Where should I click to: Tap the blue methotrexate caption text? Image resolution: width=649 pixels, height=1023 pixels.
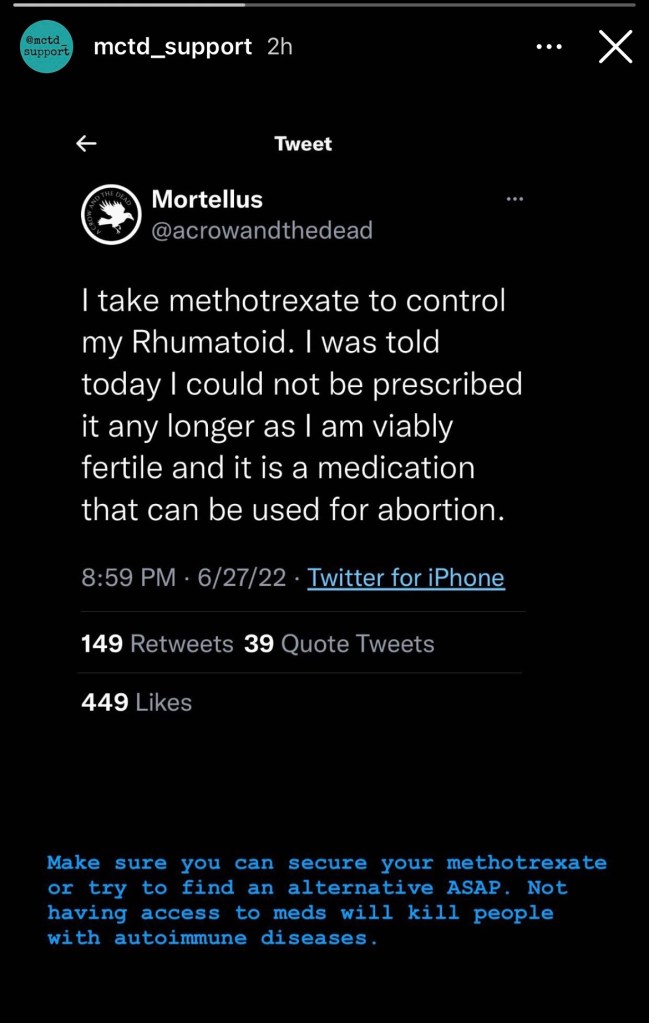click(x=326, y=900)
